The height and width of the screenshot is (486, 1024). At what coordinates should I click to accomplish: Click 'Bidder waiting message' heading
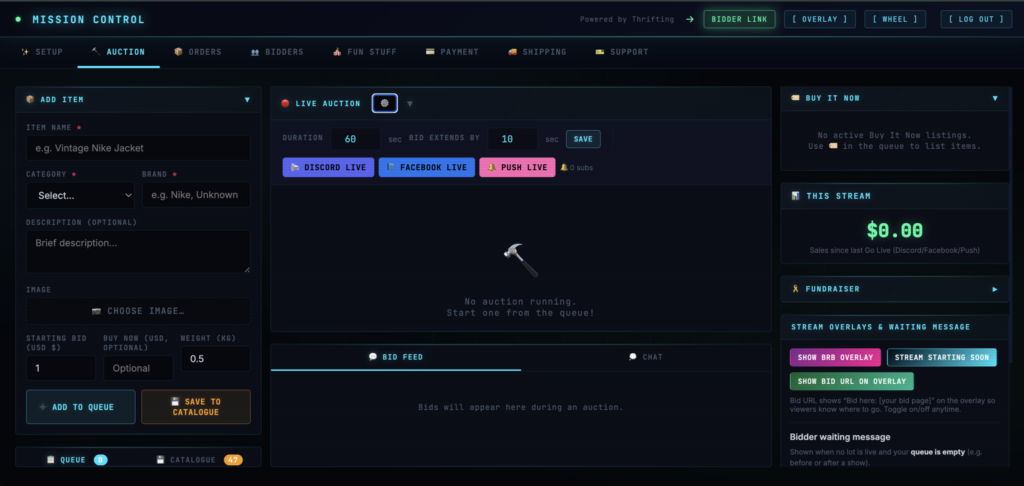(840, 437)
